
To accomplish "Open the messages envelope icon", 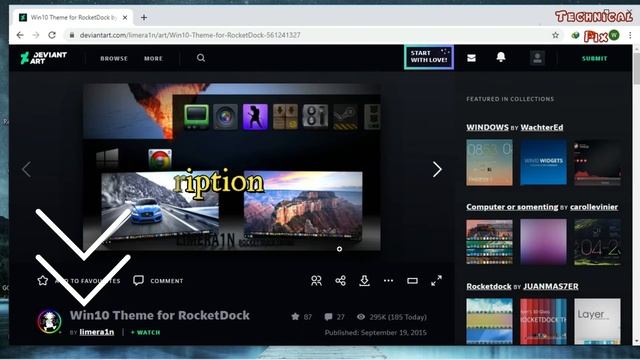I will pyautogui.click(x=471, y=58).
